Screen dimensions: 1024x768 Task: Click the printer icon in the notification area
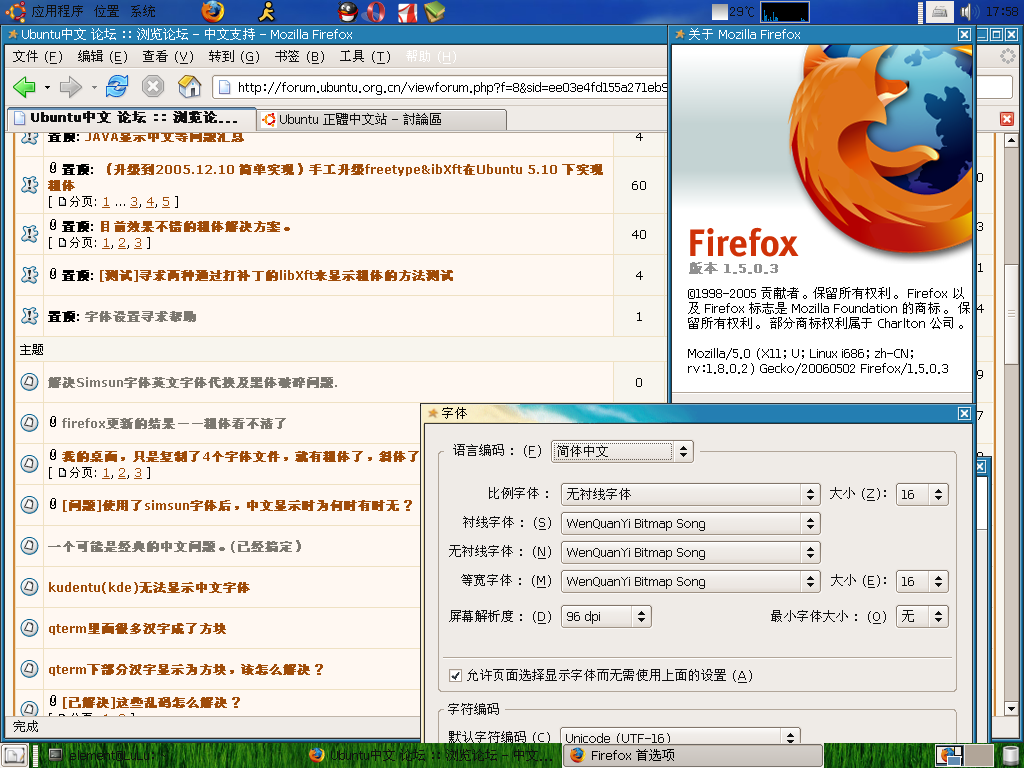click(939, 11)
